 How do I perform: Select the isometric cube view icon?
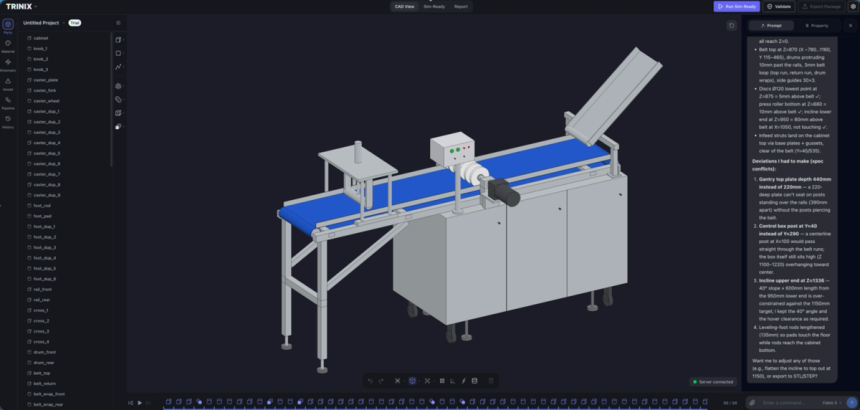point(412,381)
